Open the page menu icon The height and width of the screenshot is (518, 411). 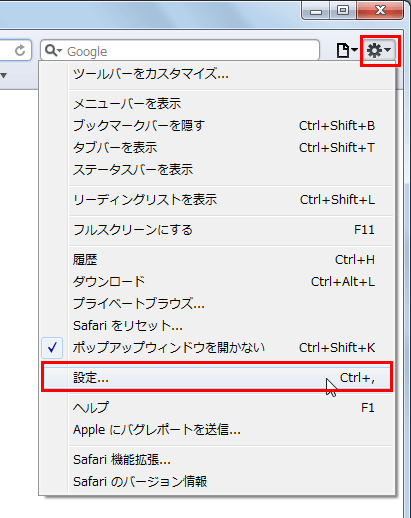pyautogui.click(x=347, y=51)
